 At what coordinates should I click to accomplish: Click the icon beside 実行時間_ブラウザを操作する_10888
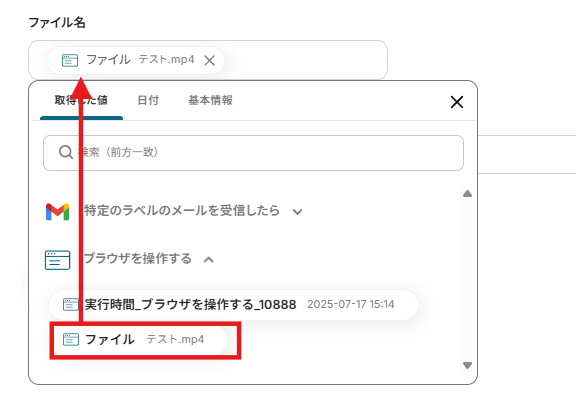(71, 304)
